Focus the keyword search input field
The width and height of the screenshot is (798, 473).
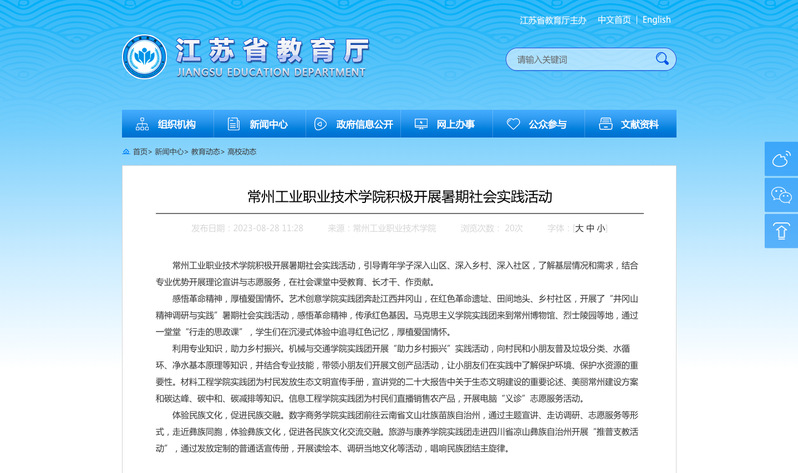[x=580, y=60]
